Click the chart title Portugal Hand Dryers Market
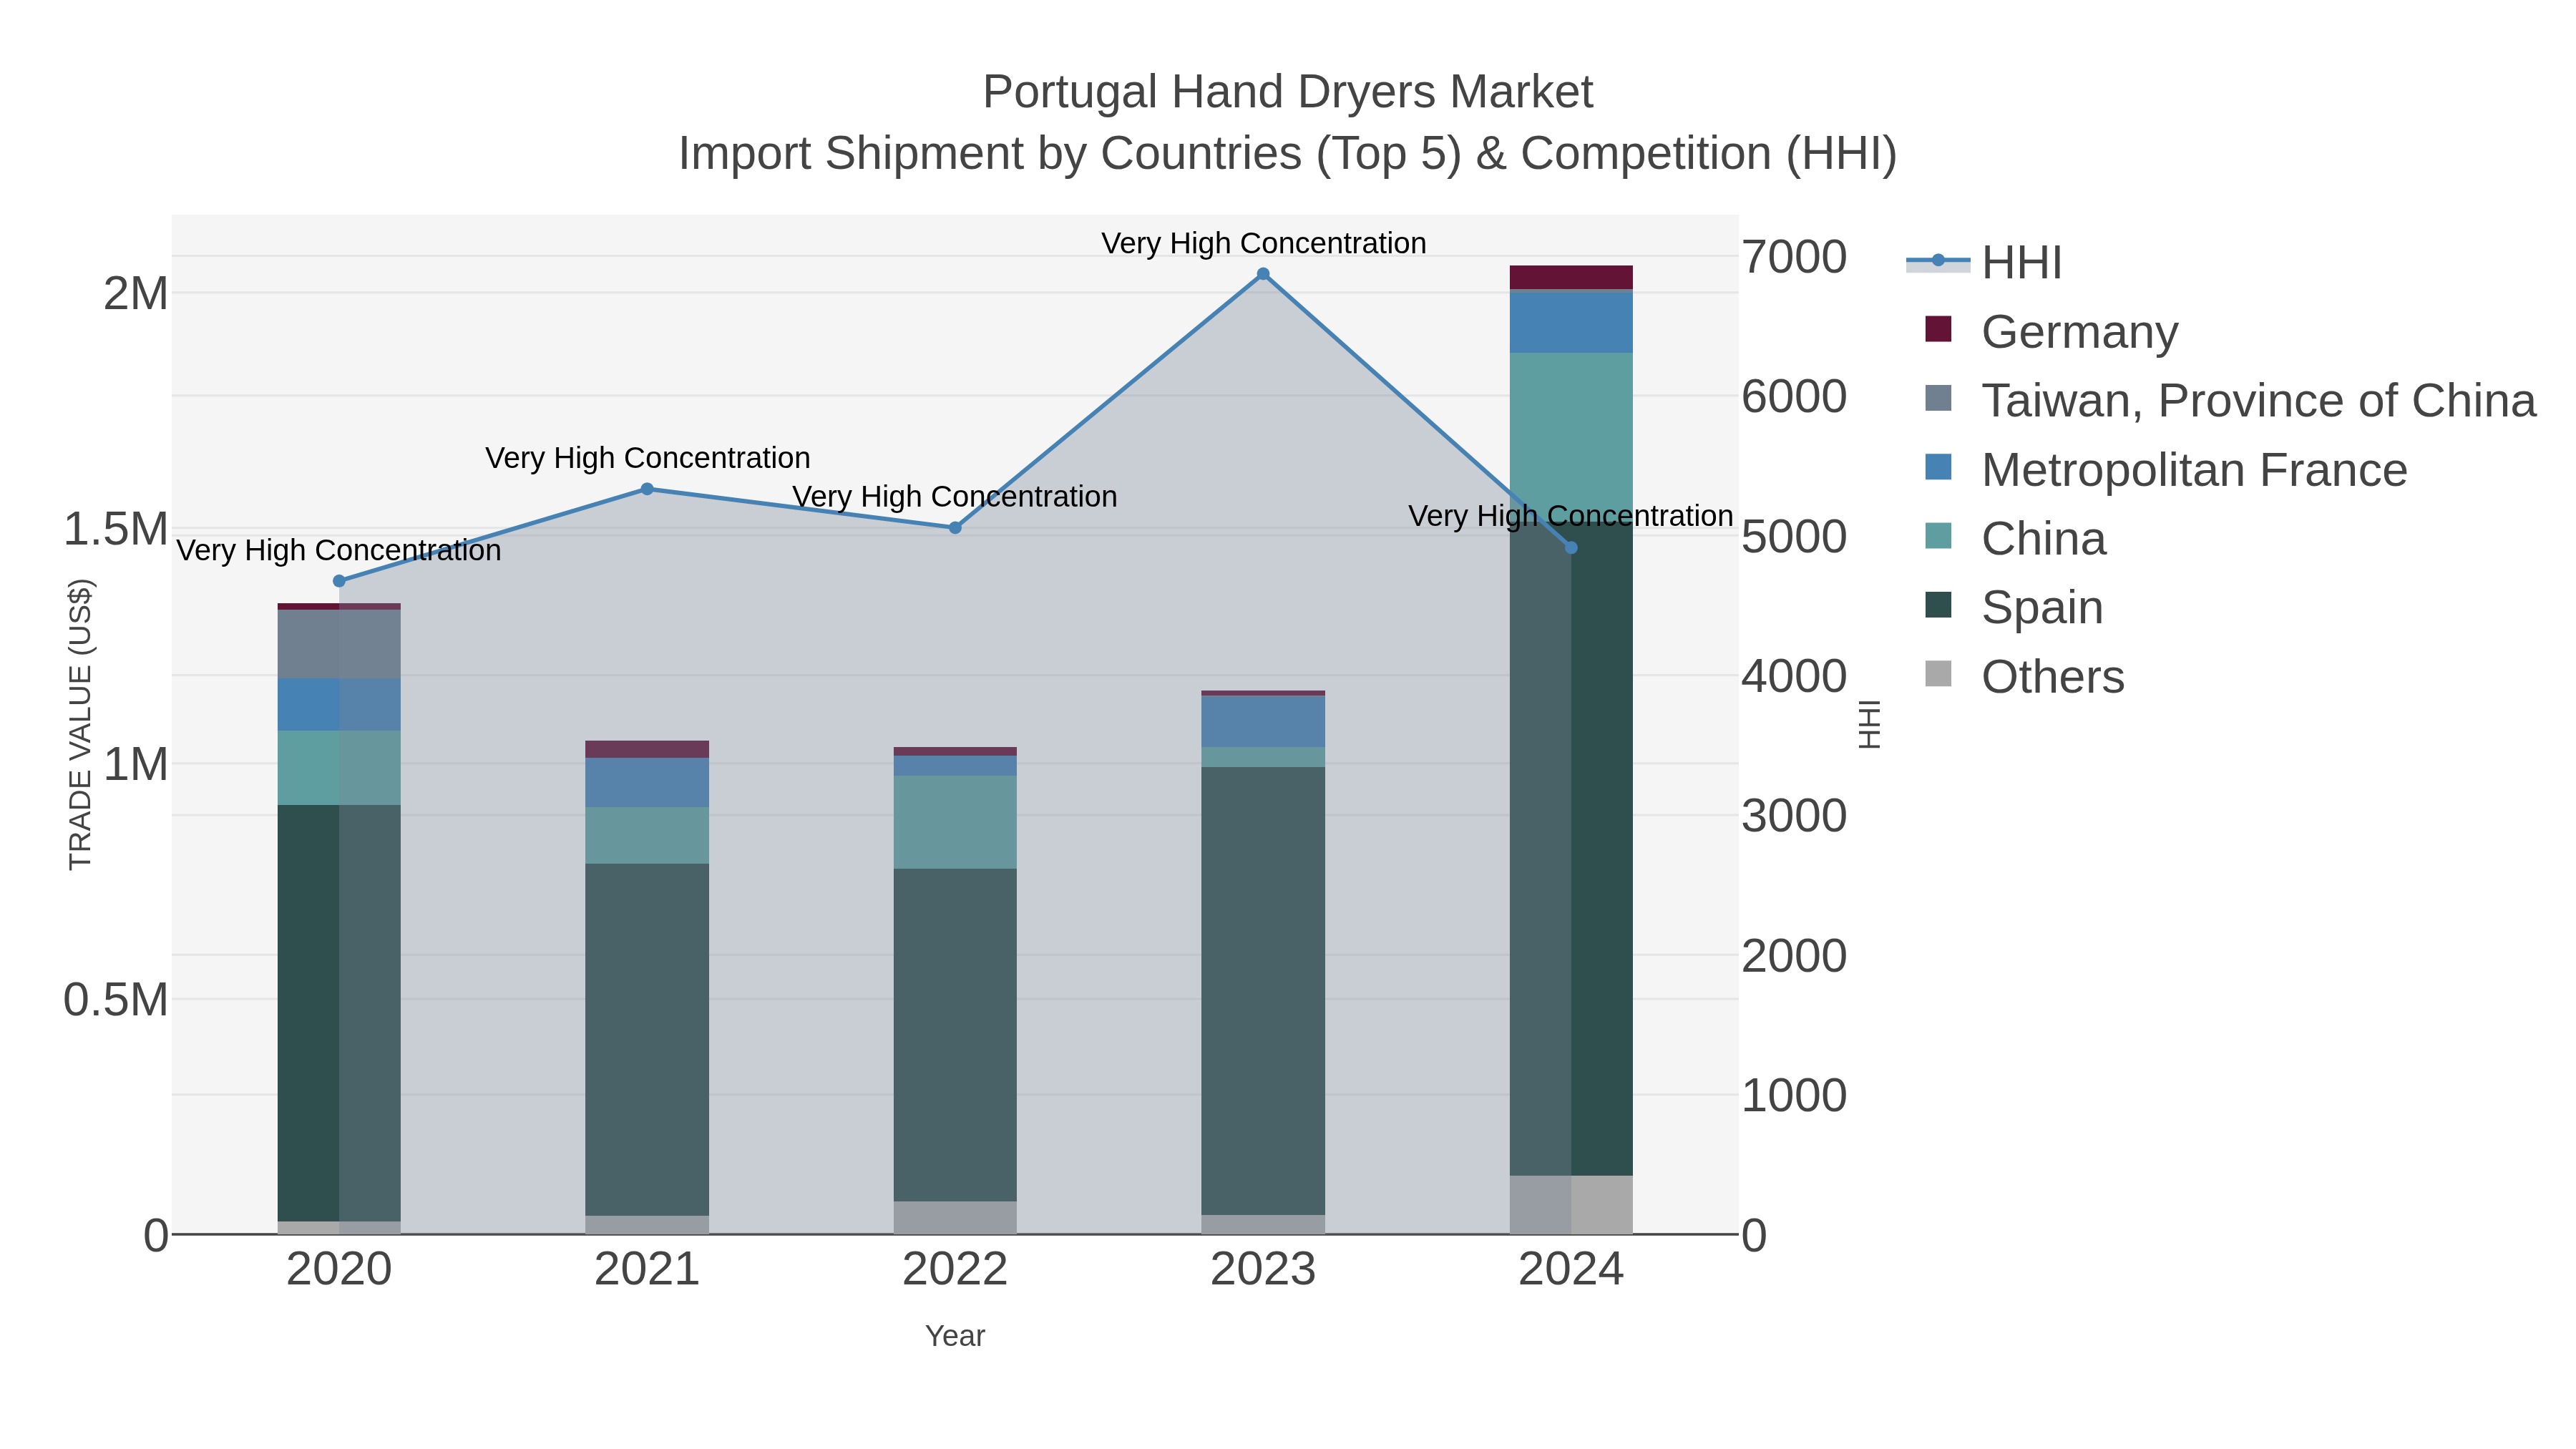Screen dimensions: 2576x1449 1288,92
